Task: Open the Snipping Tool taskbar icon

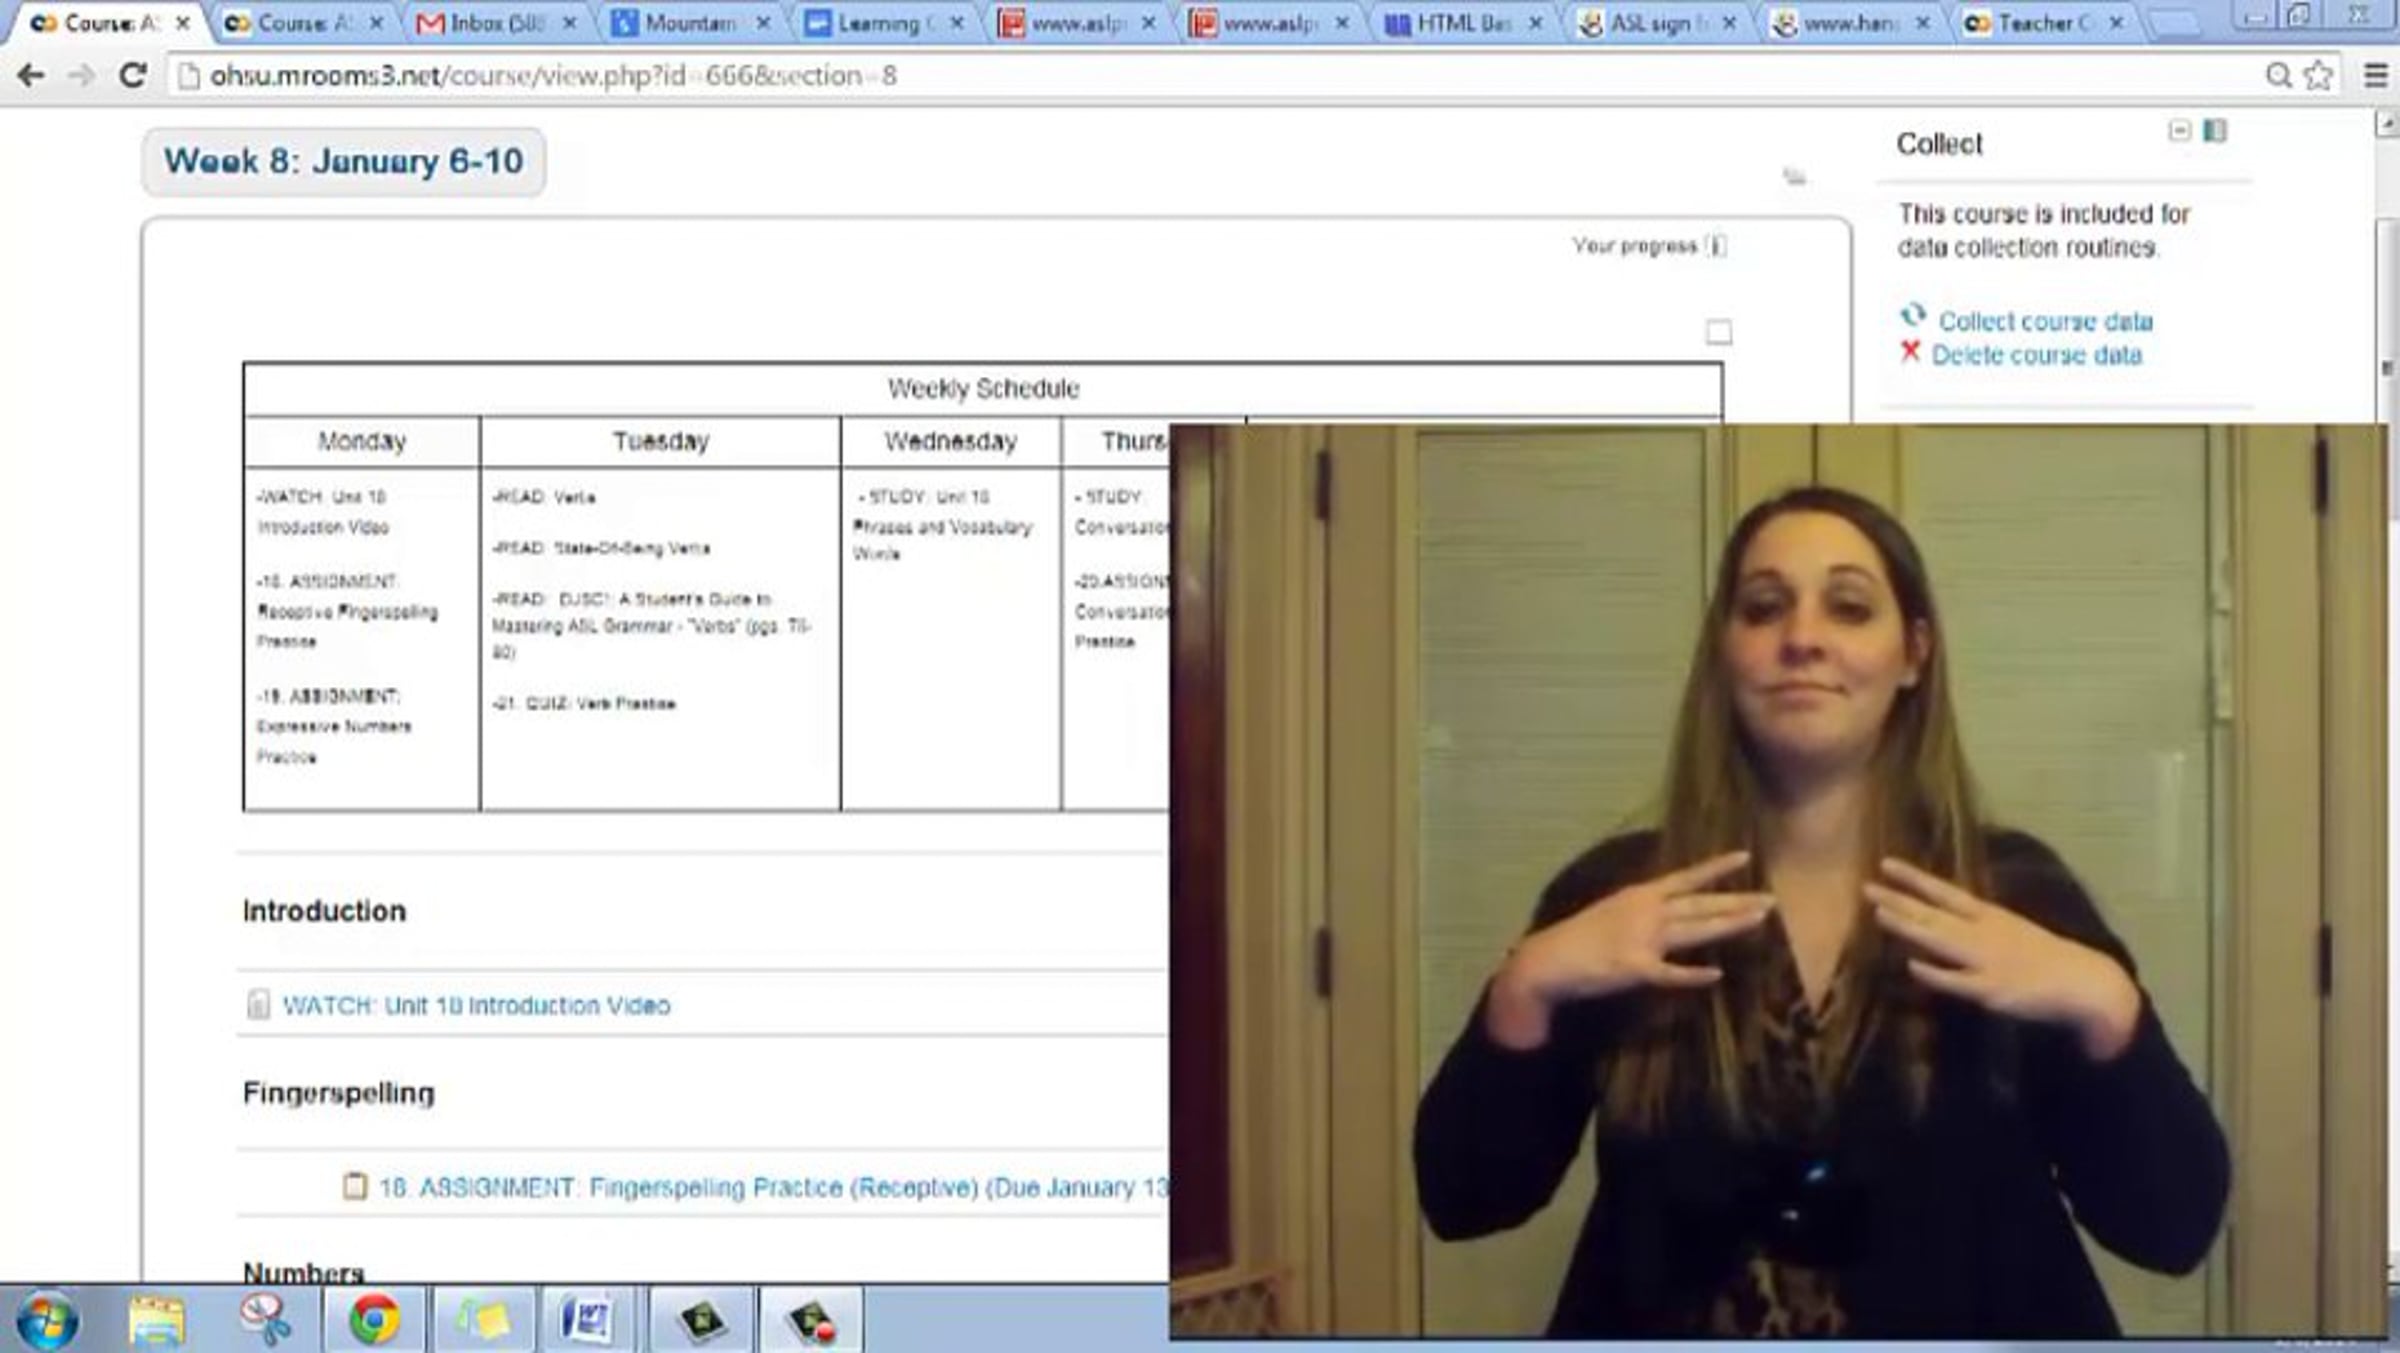Action: (x=265, y=1320)
